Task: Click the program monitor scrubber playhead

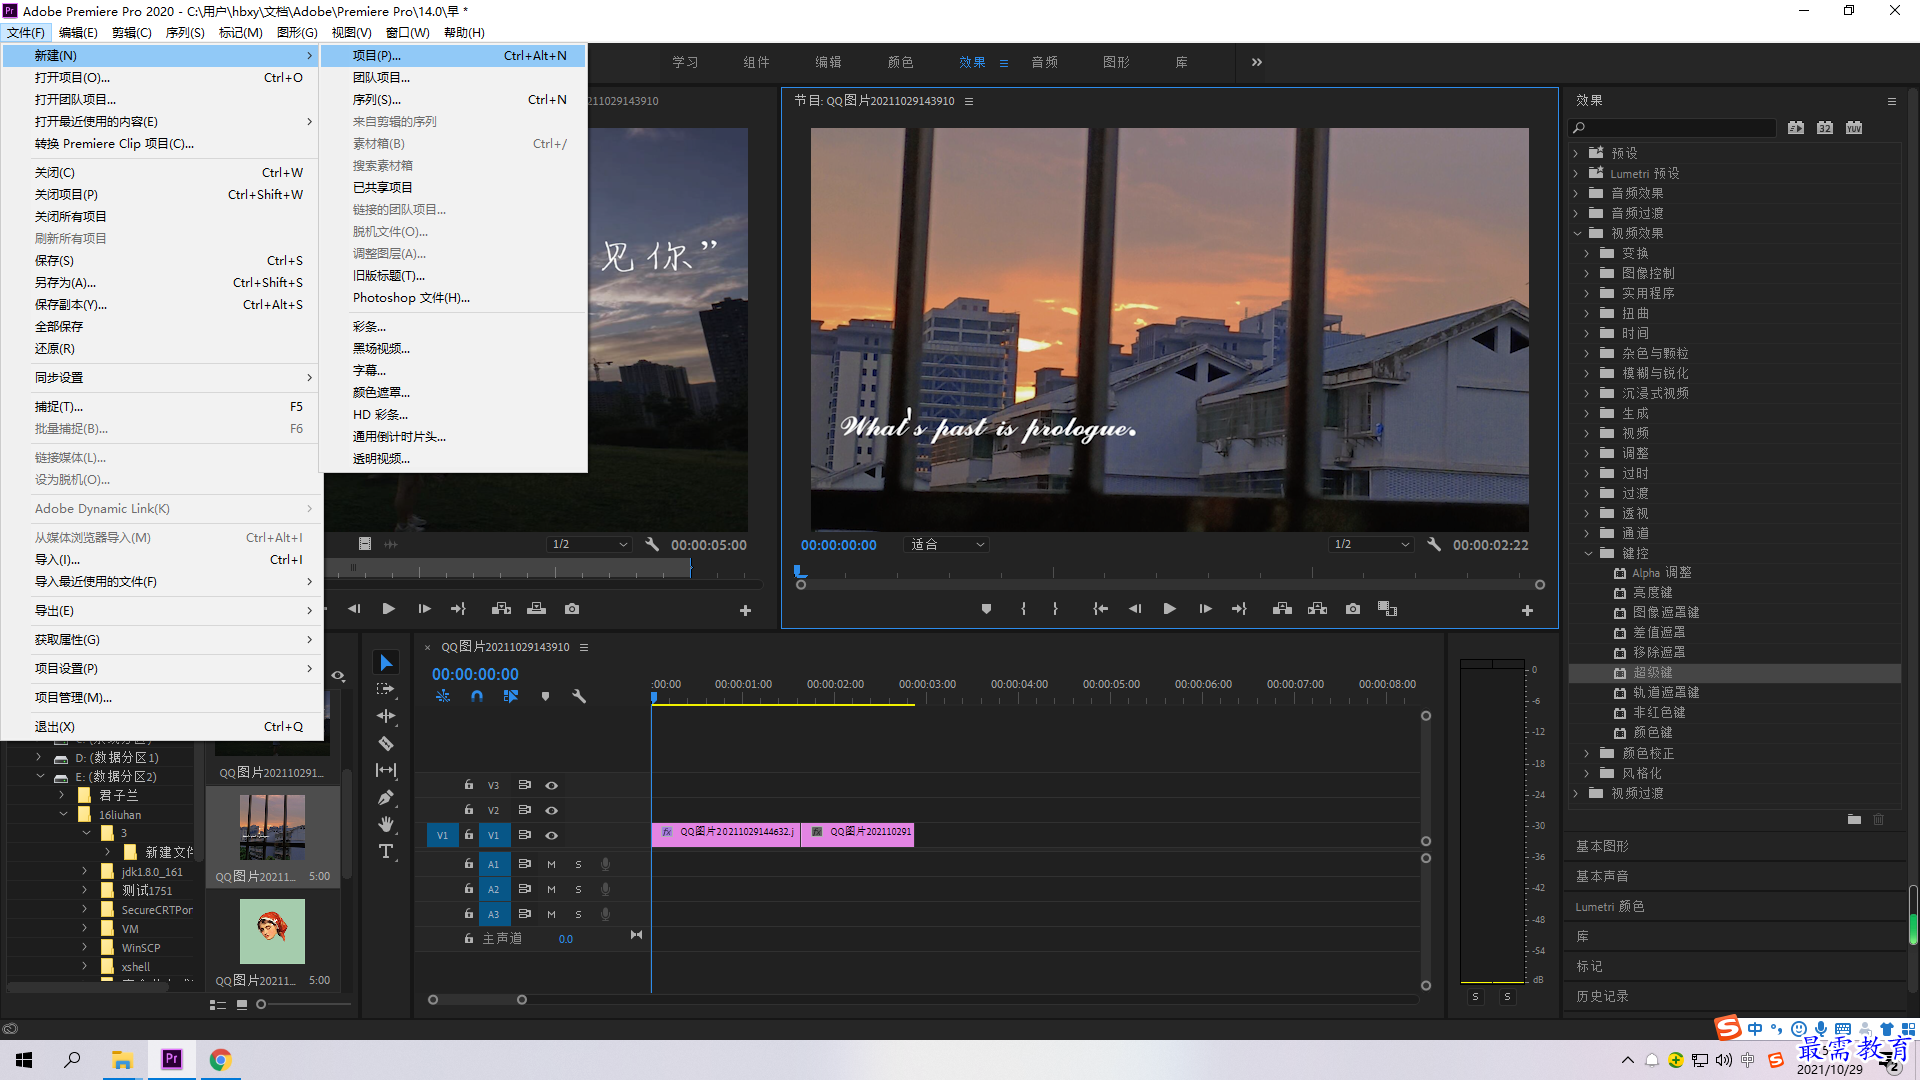Action: [x=799, y=572]
